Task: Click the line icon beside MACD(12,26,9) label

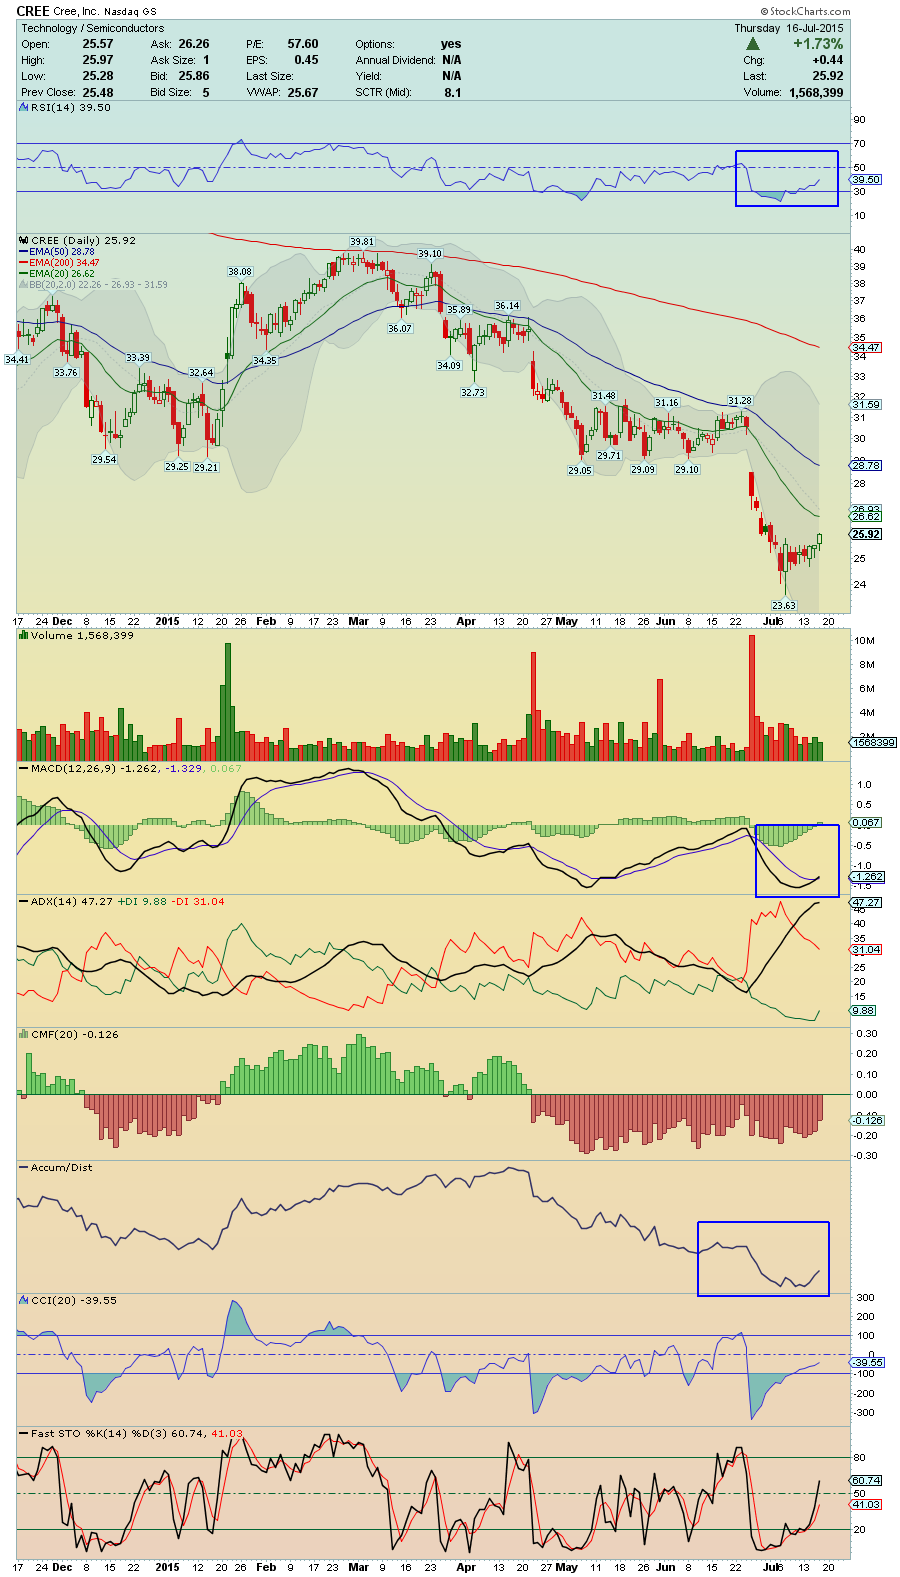Action: pos(24,768)
